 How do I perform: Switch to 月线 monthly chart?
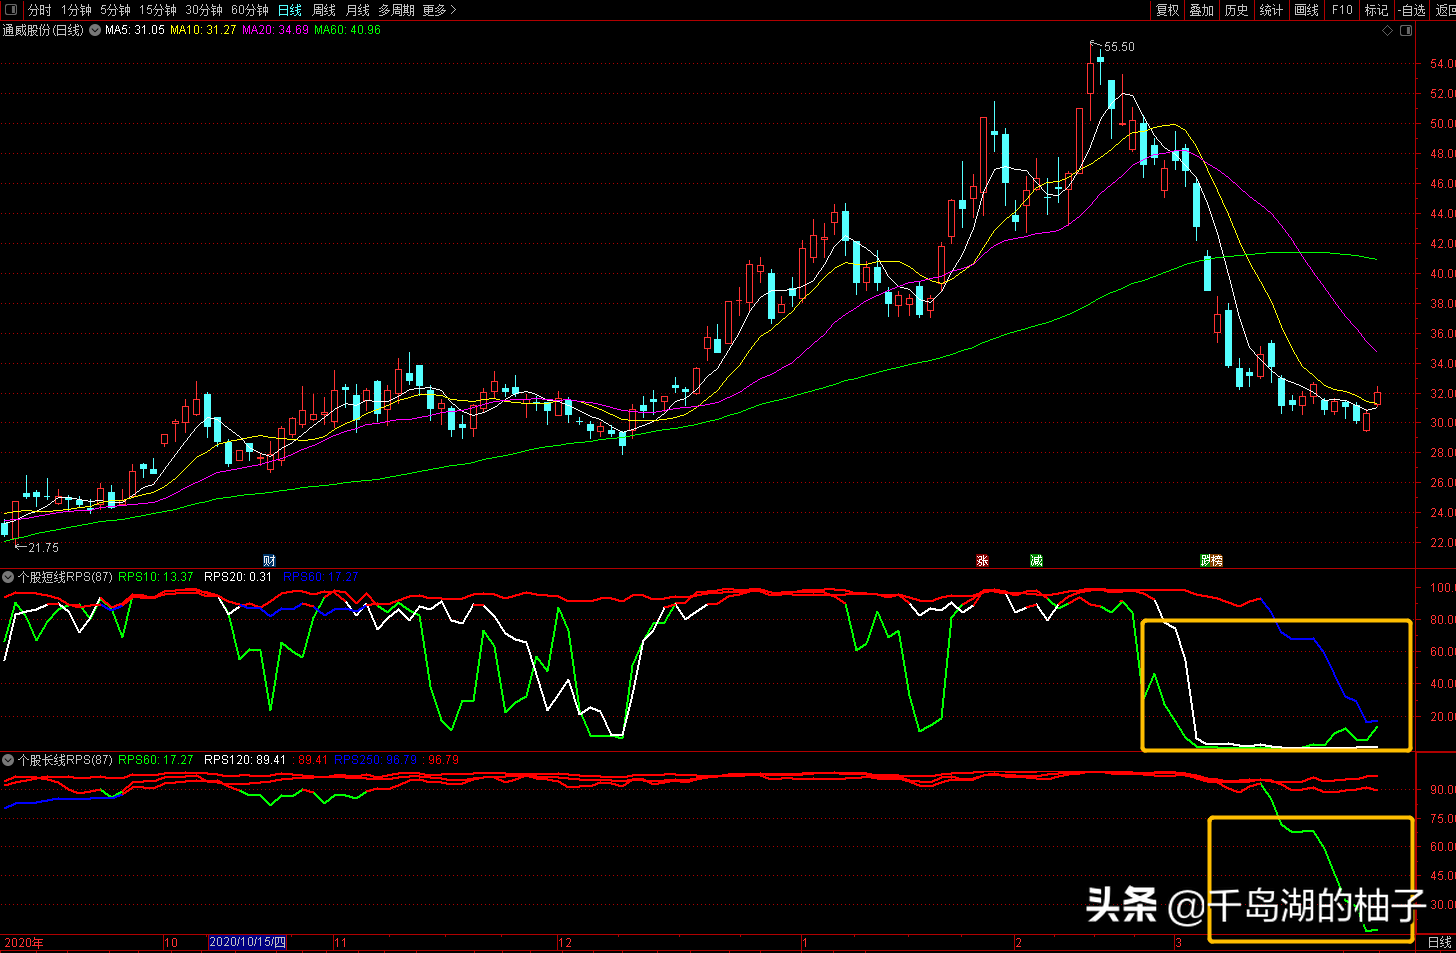[358, 10]
